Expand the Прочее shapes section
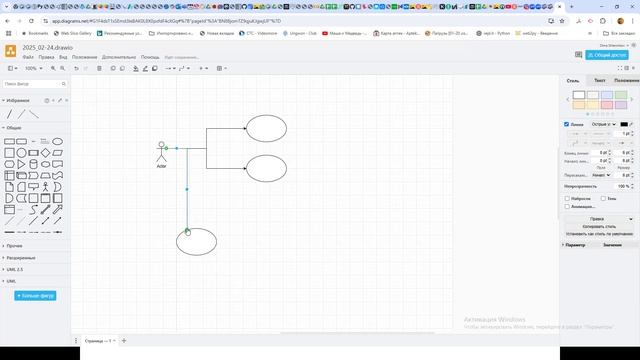This screenshot has width=640, height=360. tap(14, 246)
